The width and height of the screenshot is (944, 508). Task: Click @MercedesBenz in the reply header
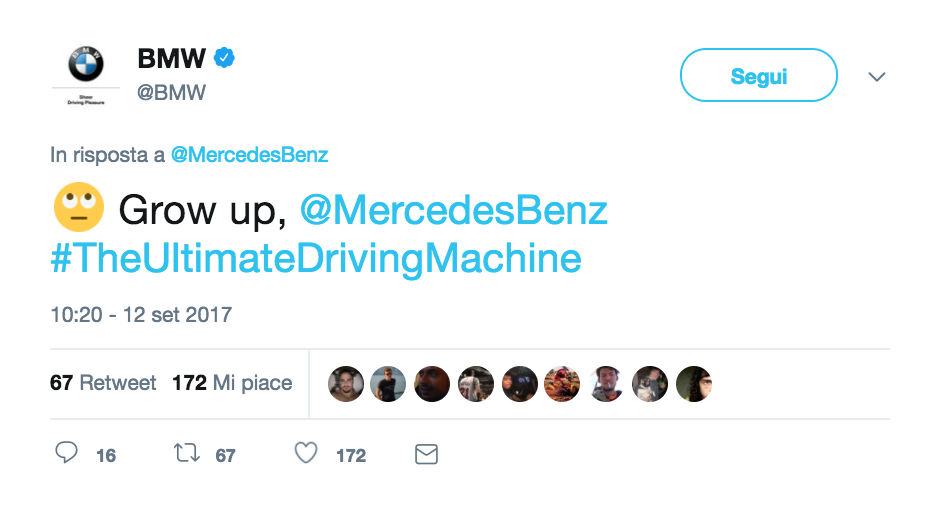tap(249, 155)
